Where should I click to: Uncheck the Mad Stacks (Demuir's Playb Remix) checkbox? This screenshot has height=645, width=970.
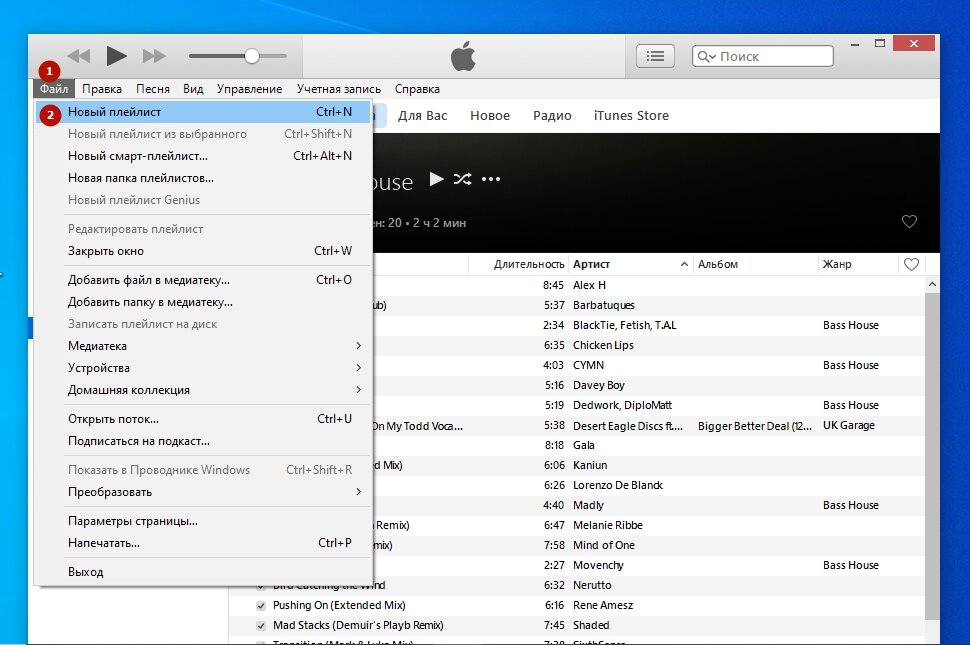(x=261, y=626)
